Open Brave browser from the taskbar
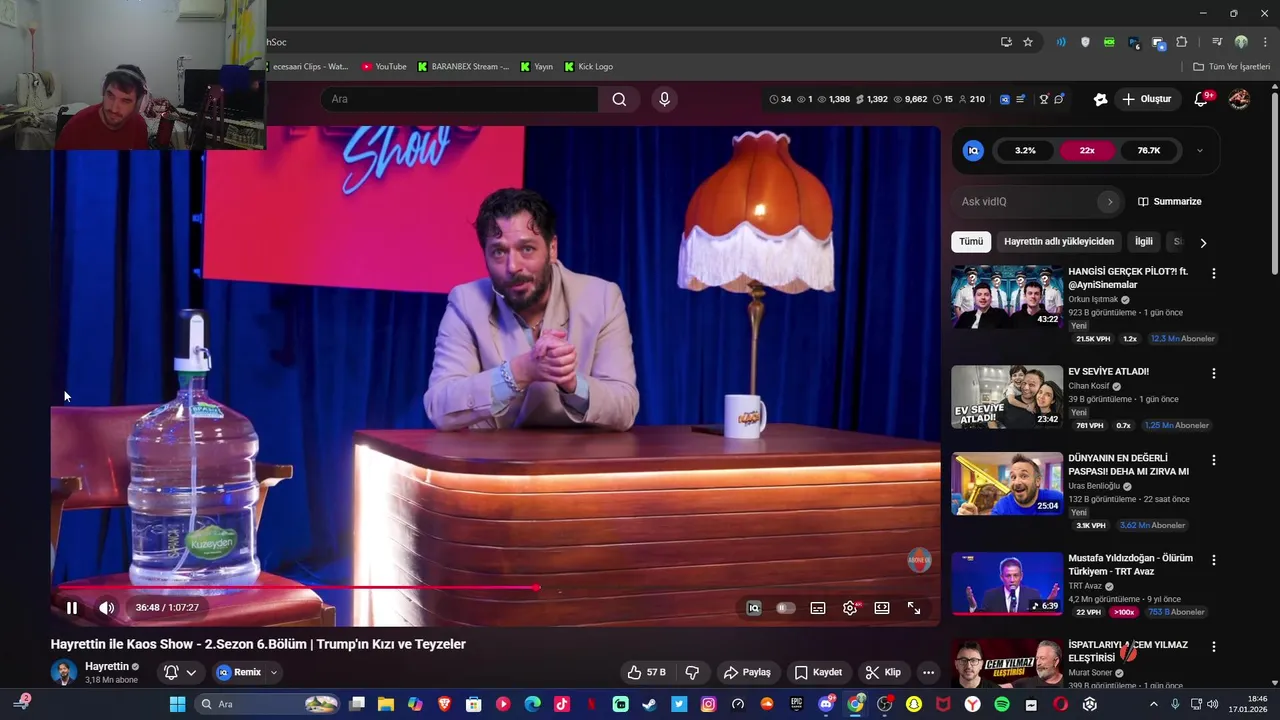1280x720 pixels. [x=444, y=704]
